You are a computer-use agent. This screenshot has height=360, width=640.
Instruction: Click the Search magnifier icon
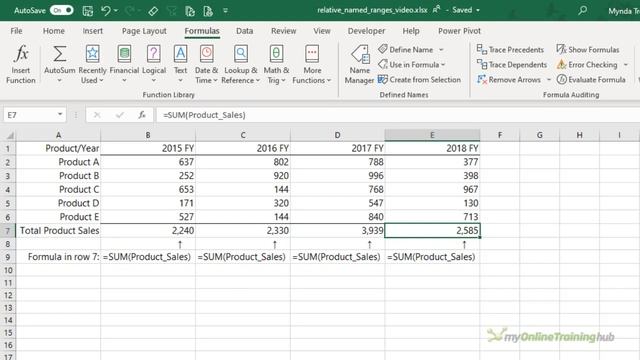[x=583, y=10]
